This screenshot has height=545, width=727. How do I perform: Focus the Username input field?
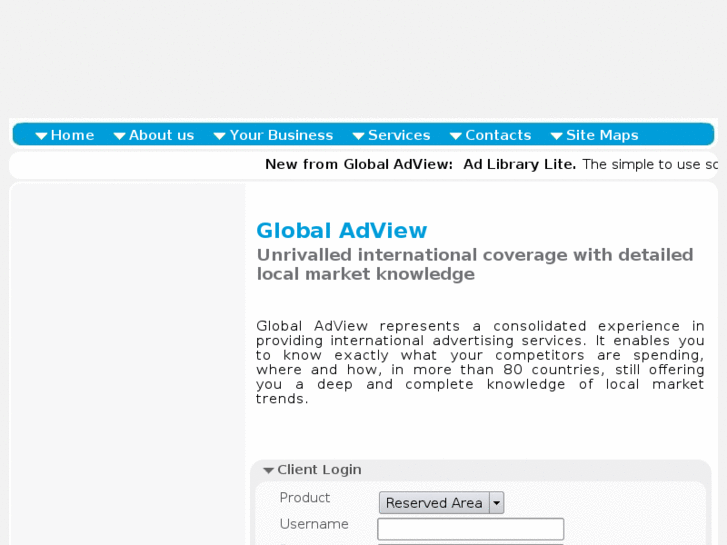(x=471, y=529)
